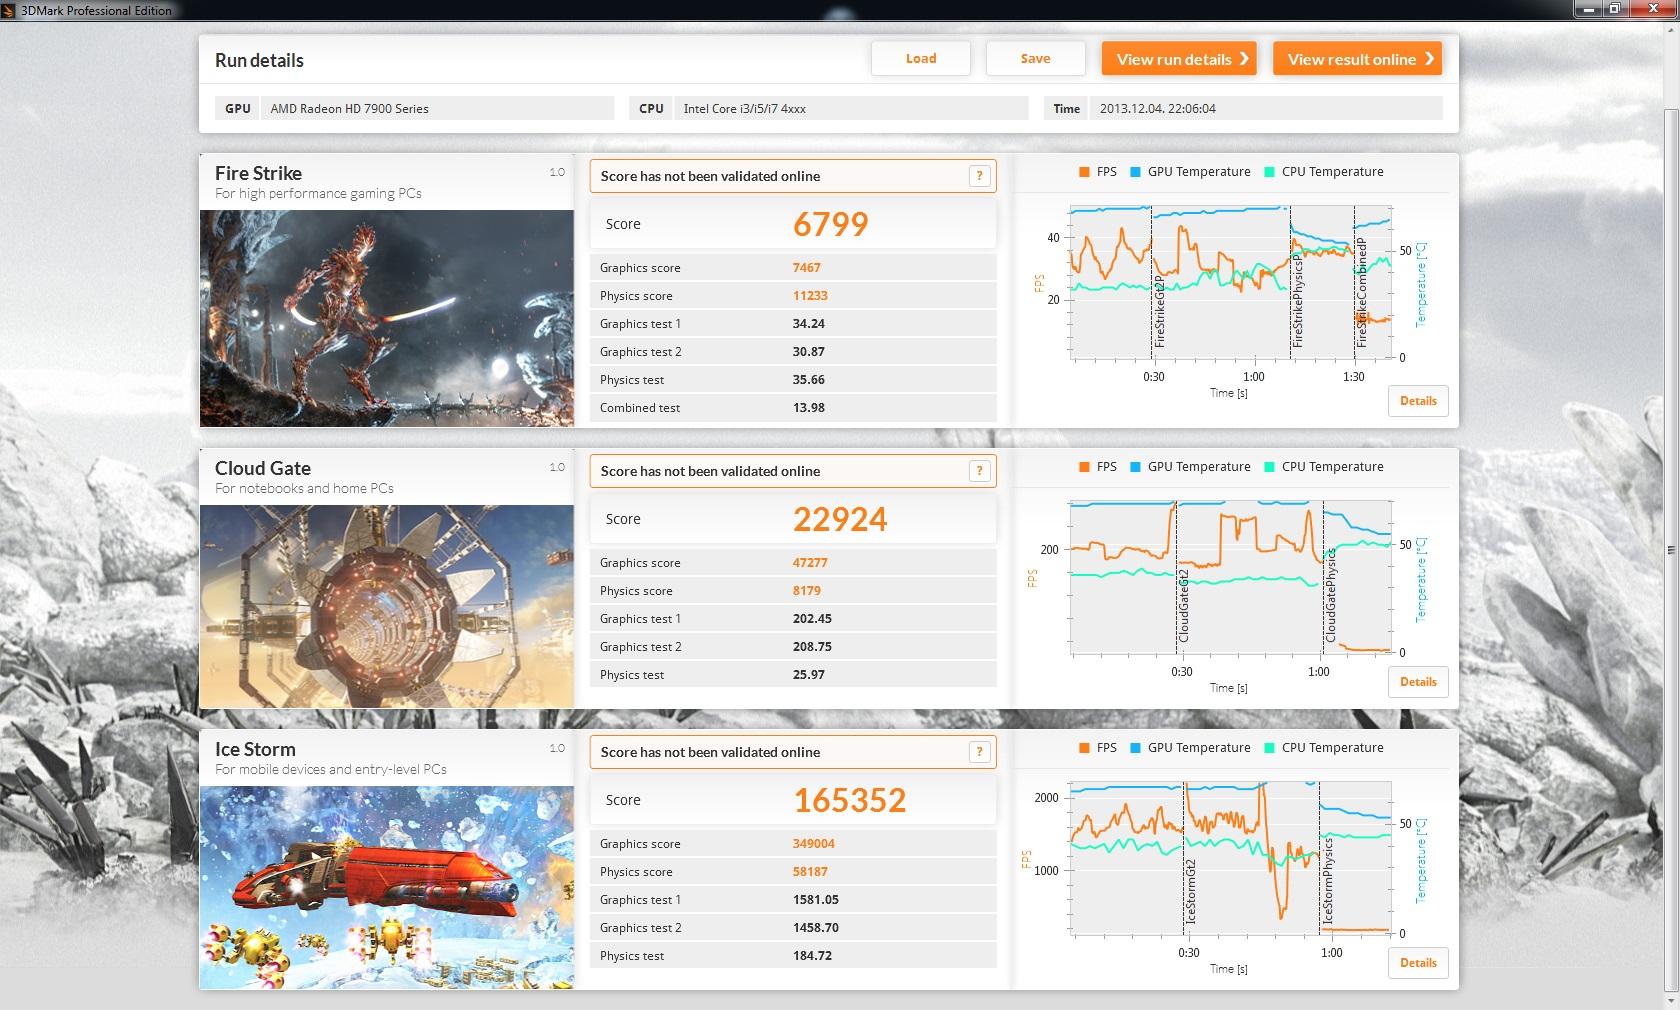Click the Load button
This screenshot has height=1010, width=1680.
921,58
